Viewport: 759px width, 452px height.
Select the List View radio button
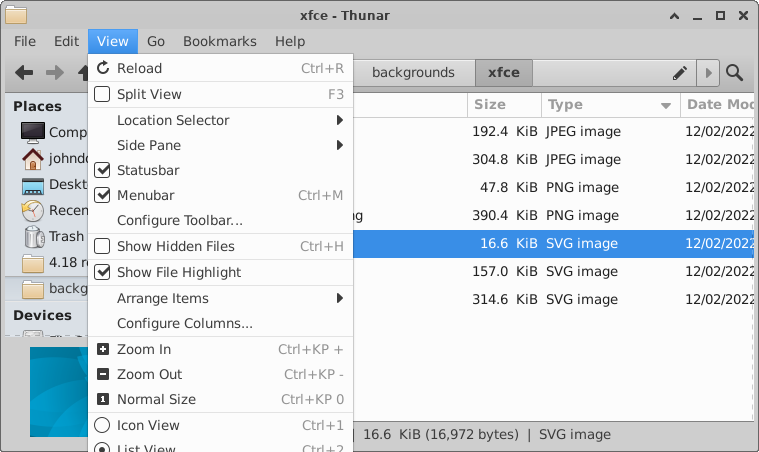pyautogui.click(x=102, y=448)
